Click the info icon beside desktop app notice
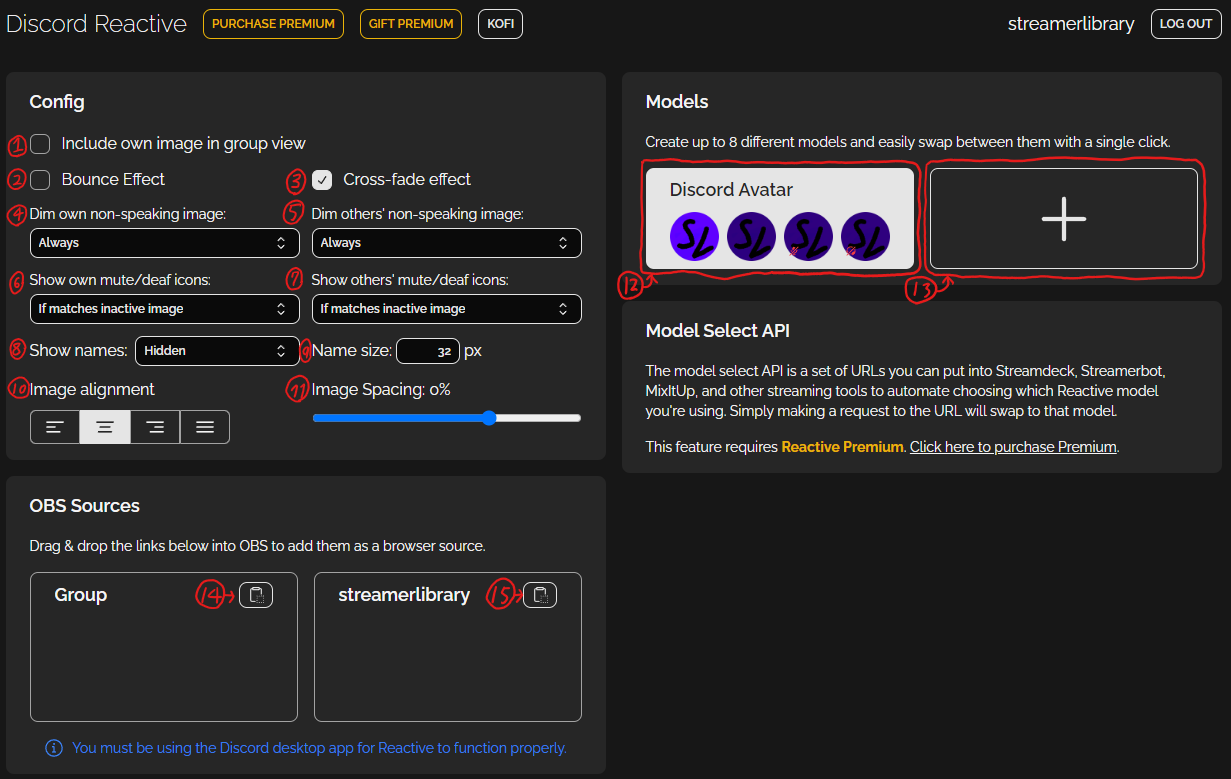 pyautogui.click(x=54, y=748)
